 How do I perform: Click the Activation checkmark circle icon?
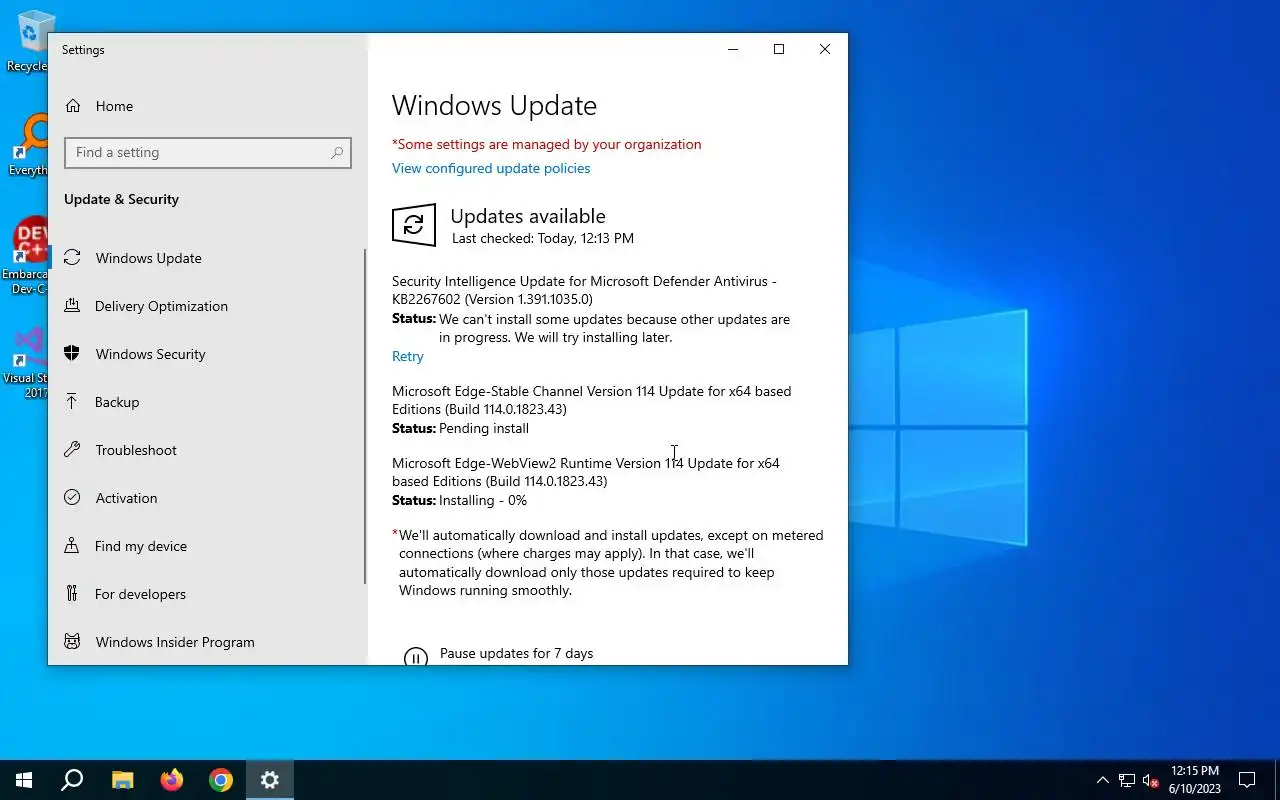pos(72,498)
